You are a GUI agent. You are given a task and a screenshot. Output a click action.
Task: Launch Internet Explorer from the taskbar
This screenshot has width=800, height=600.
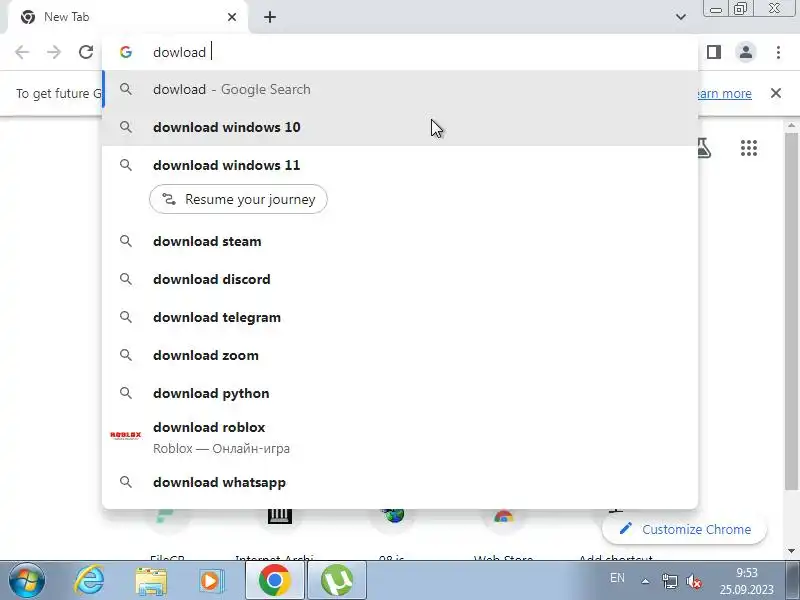(x=89, y=580)
